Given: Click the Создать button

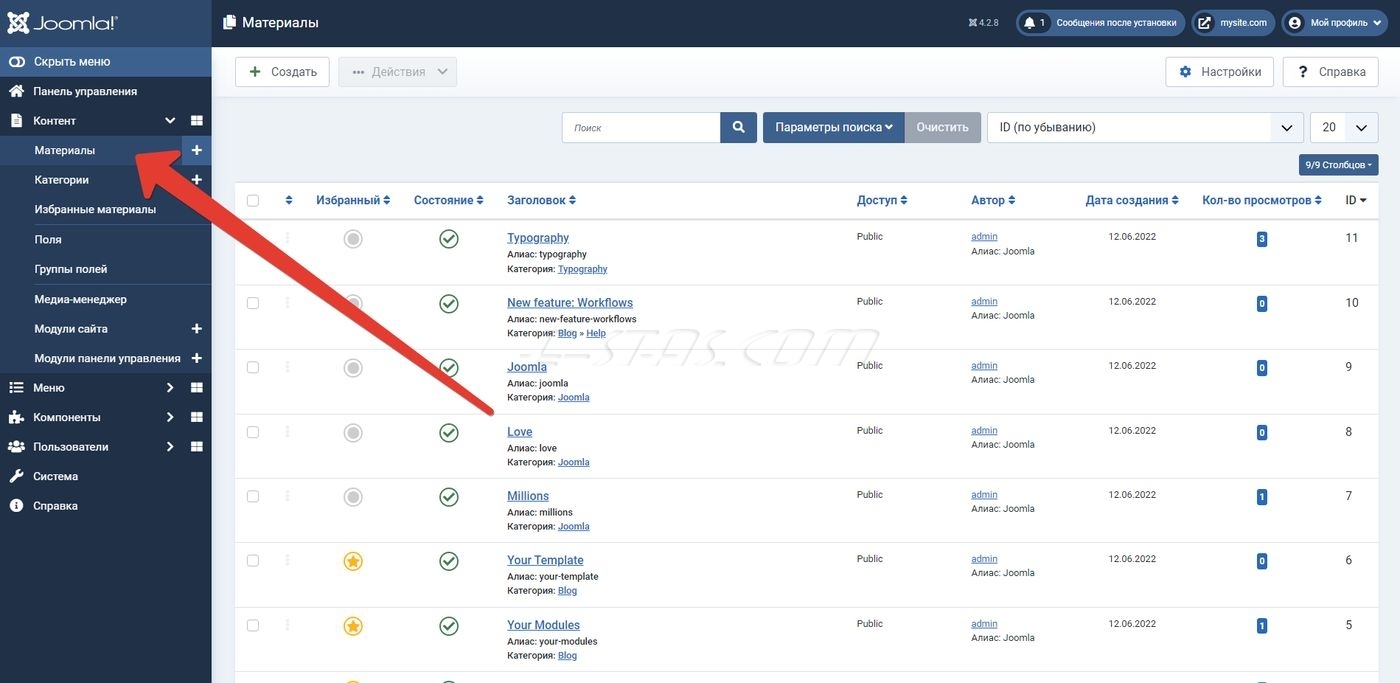Looking at the screenshot, I should tap(282, 72).
